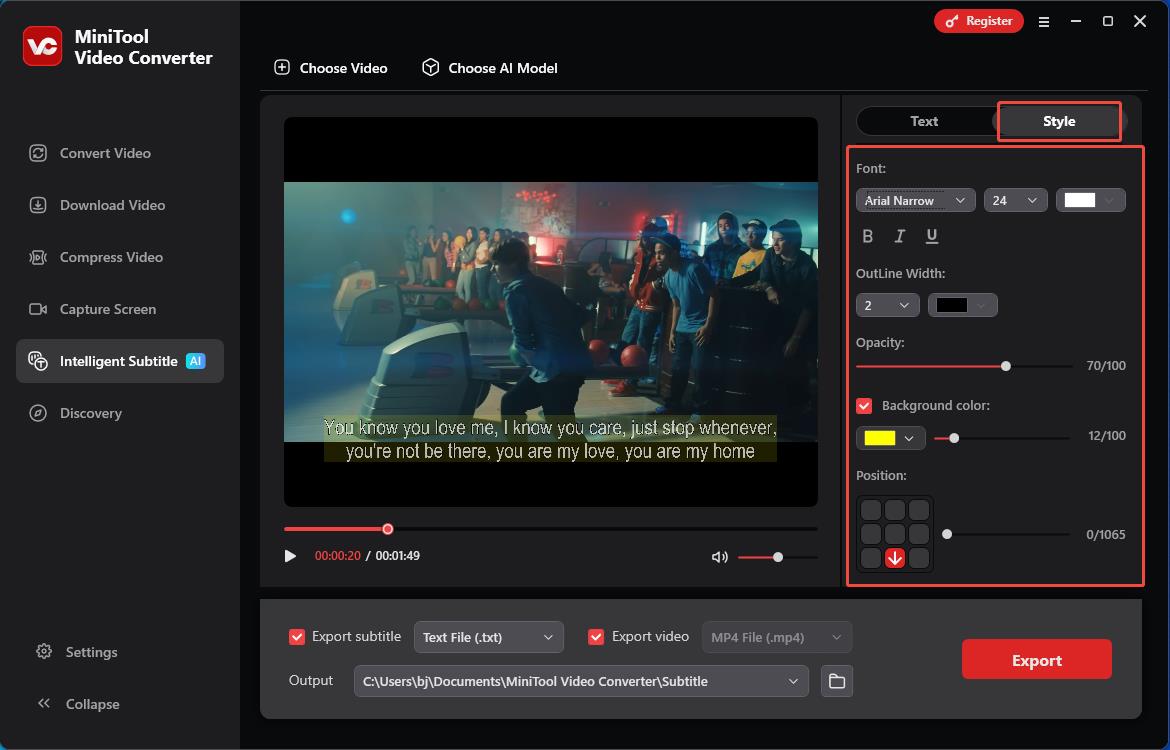Open the font size 24 dropdown
The height and width of the screenshot is (750, 1170).
[x=1015, y=200]
